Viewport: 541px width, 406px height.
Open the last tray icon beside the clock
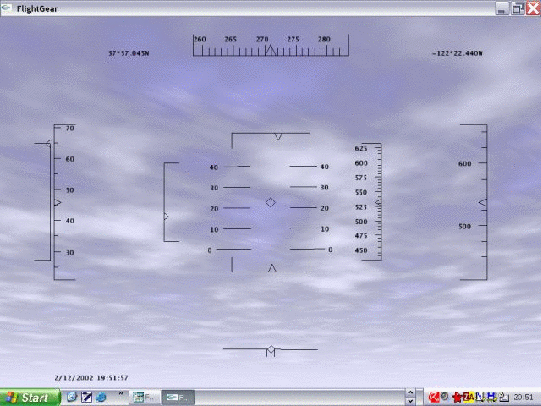(x=504, y=397)
